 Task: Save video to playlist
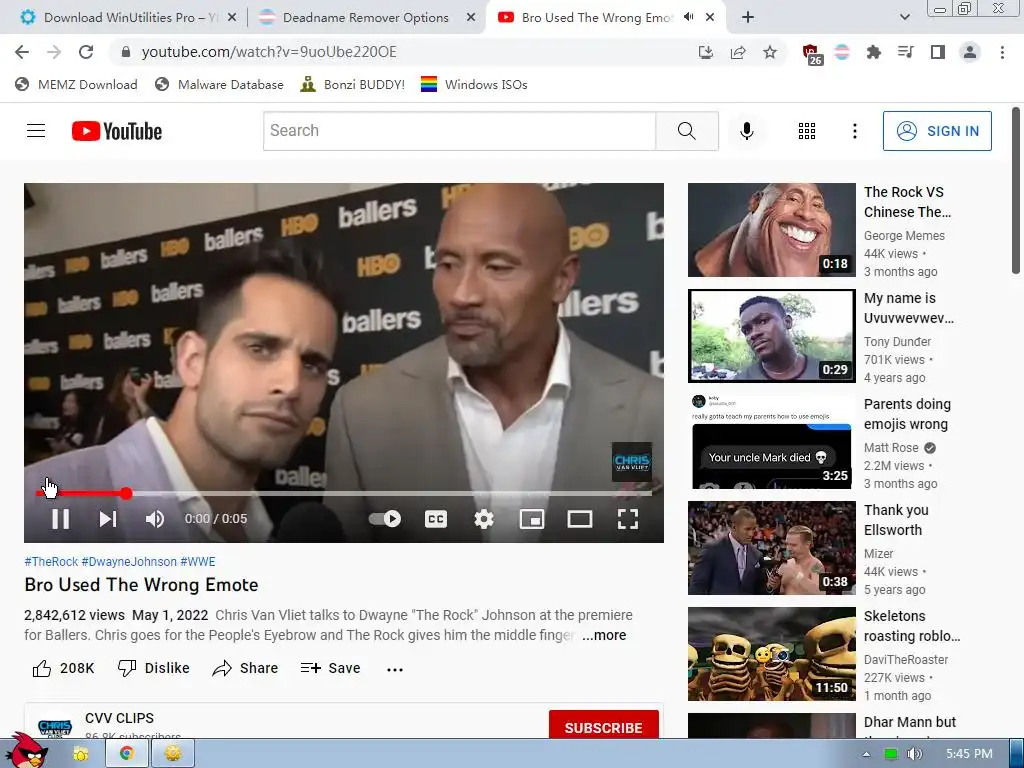point(330,668)
